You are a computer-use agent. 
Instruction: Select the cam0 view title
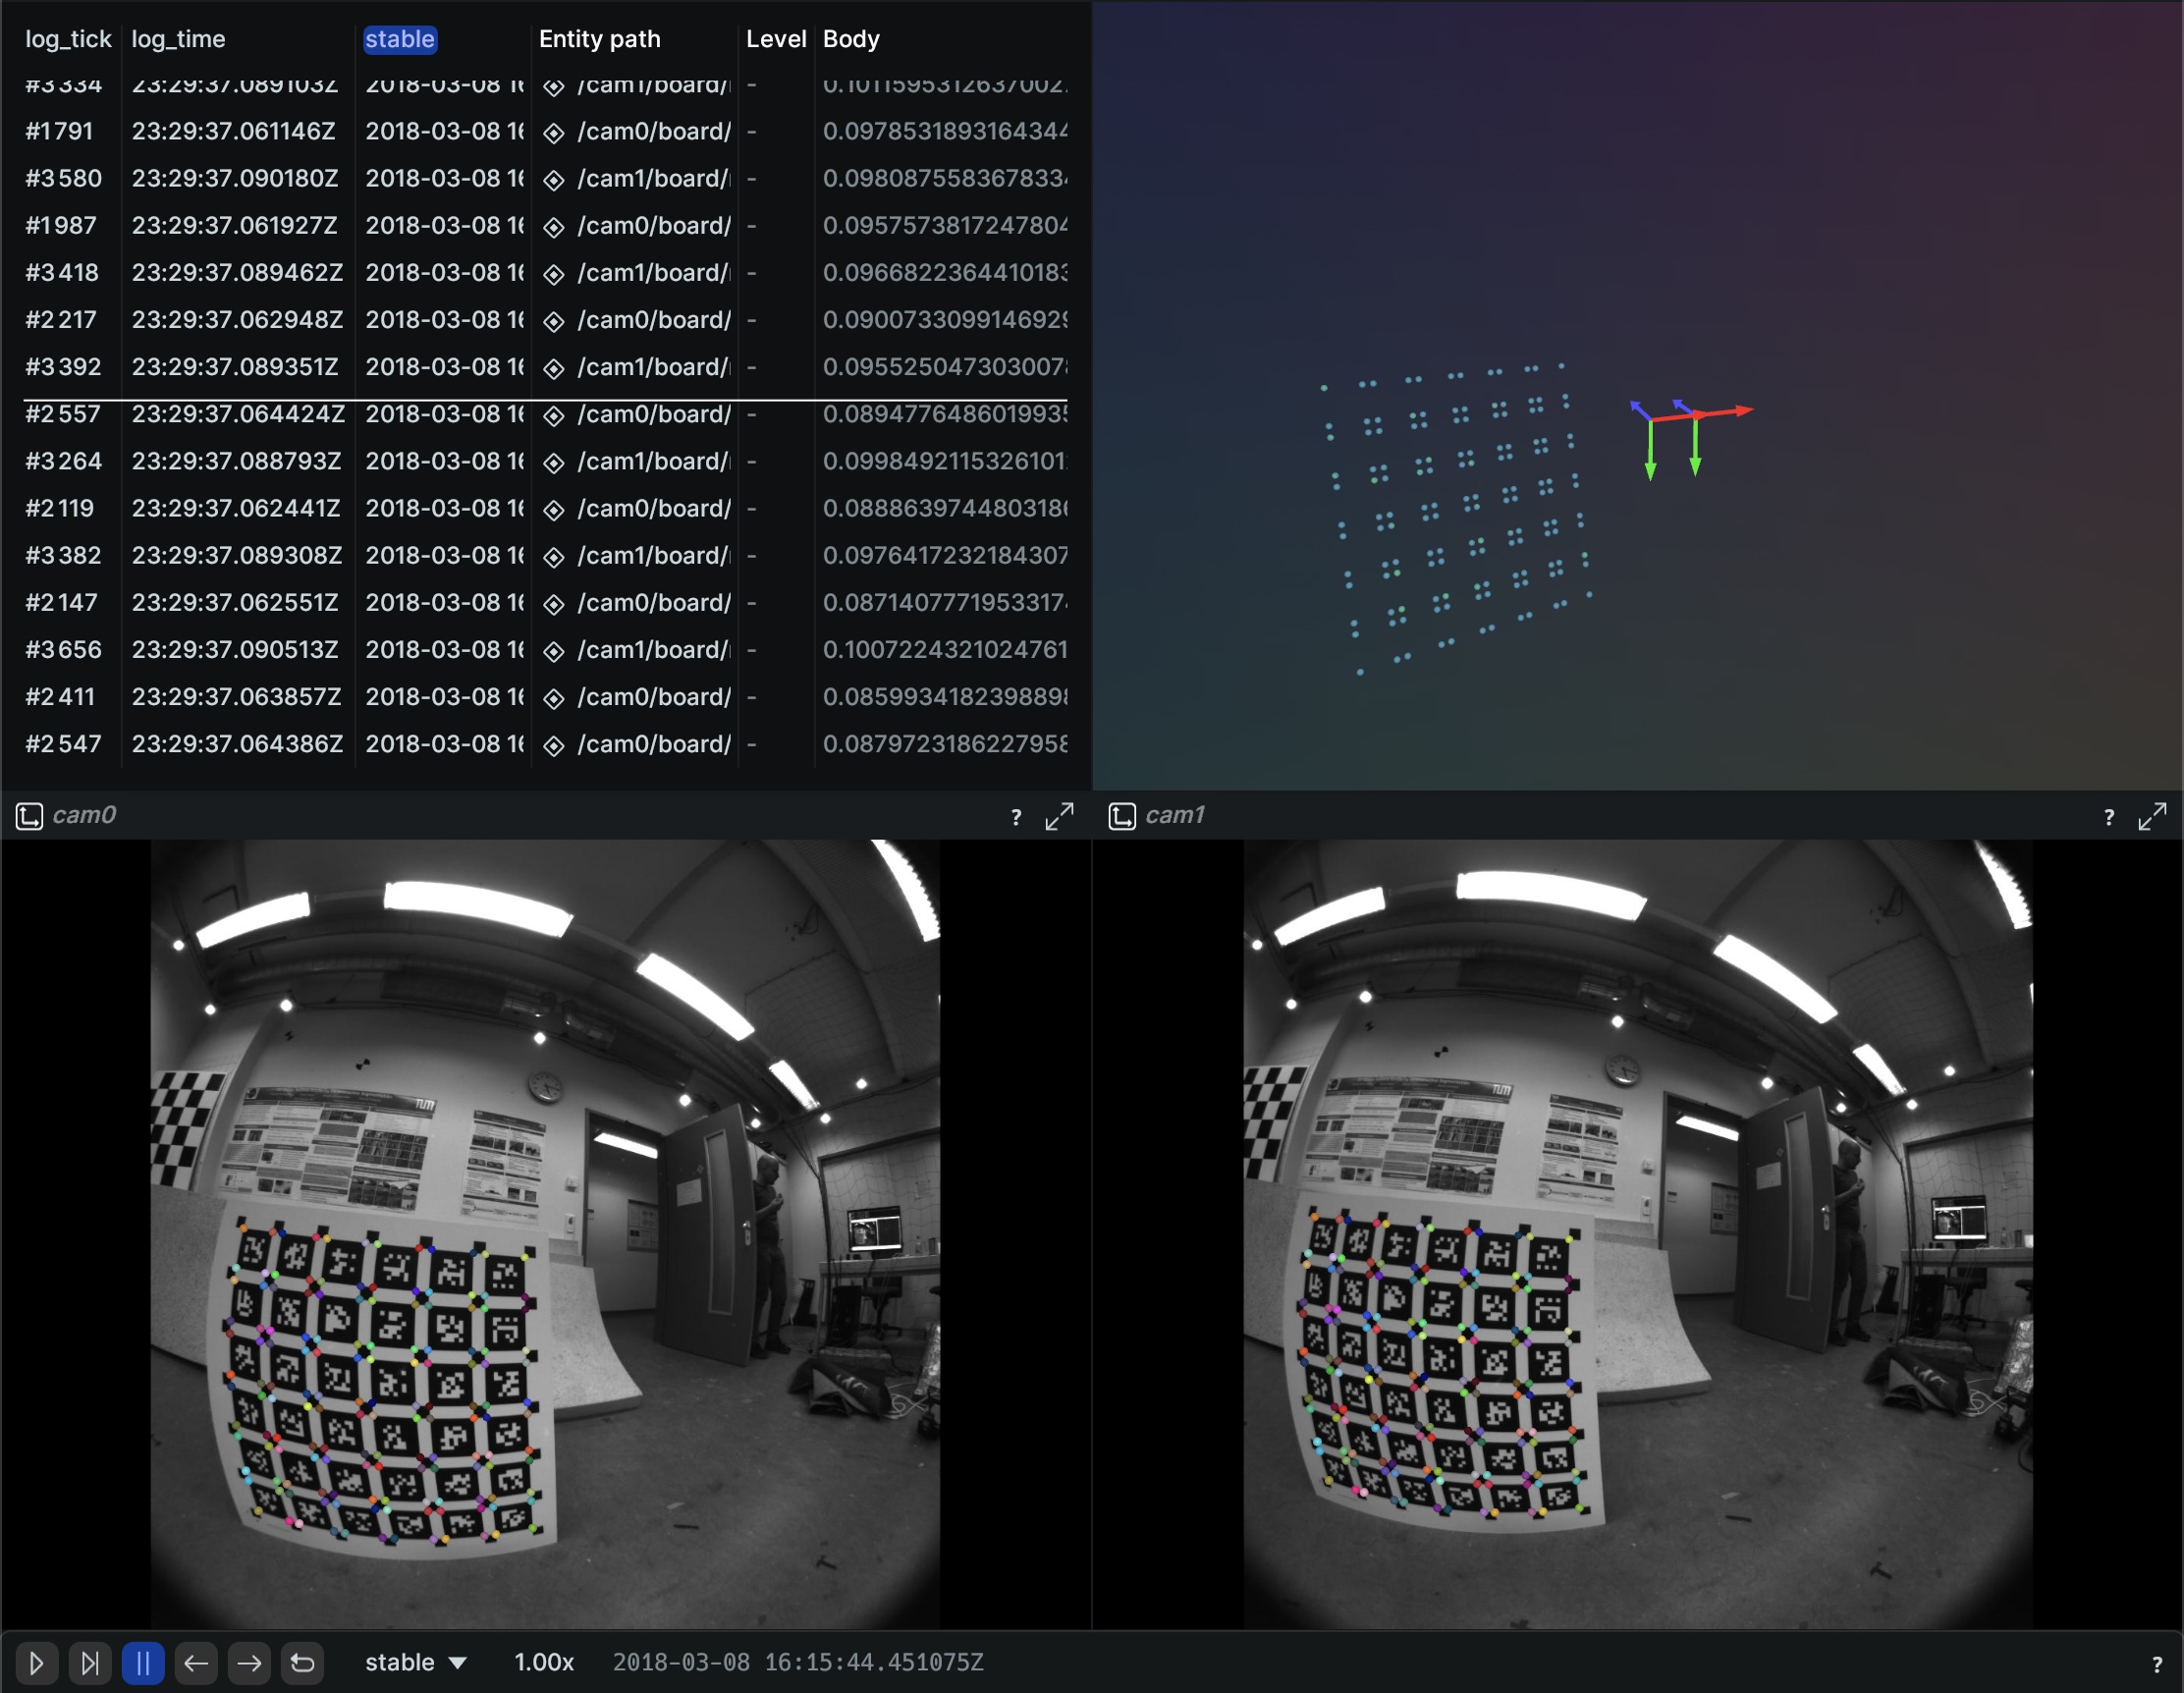(84, 815)
